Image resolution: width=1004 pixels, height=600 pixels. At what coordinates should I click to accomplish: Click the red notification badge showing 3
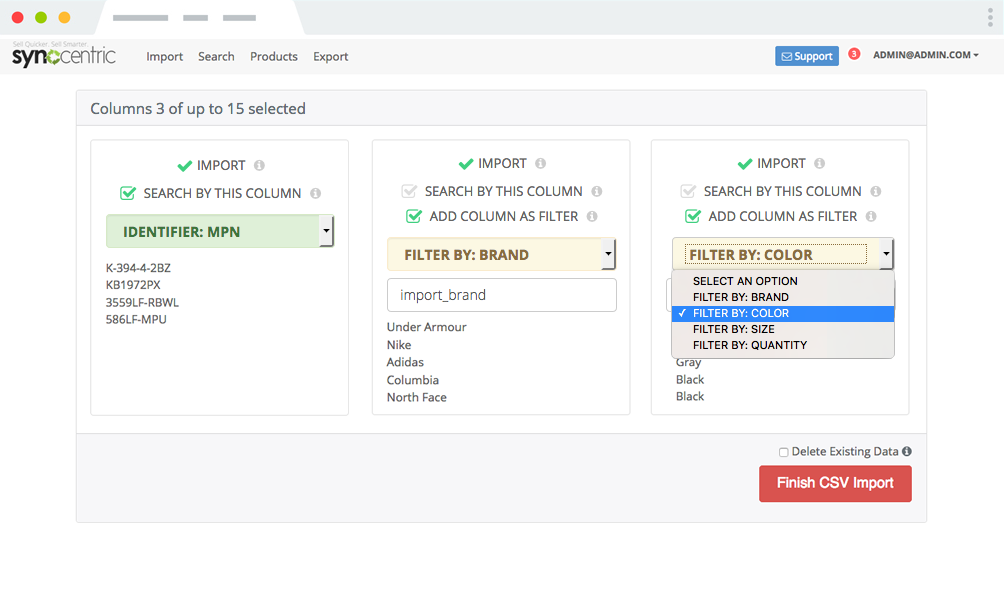[853, 54]
